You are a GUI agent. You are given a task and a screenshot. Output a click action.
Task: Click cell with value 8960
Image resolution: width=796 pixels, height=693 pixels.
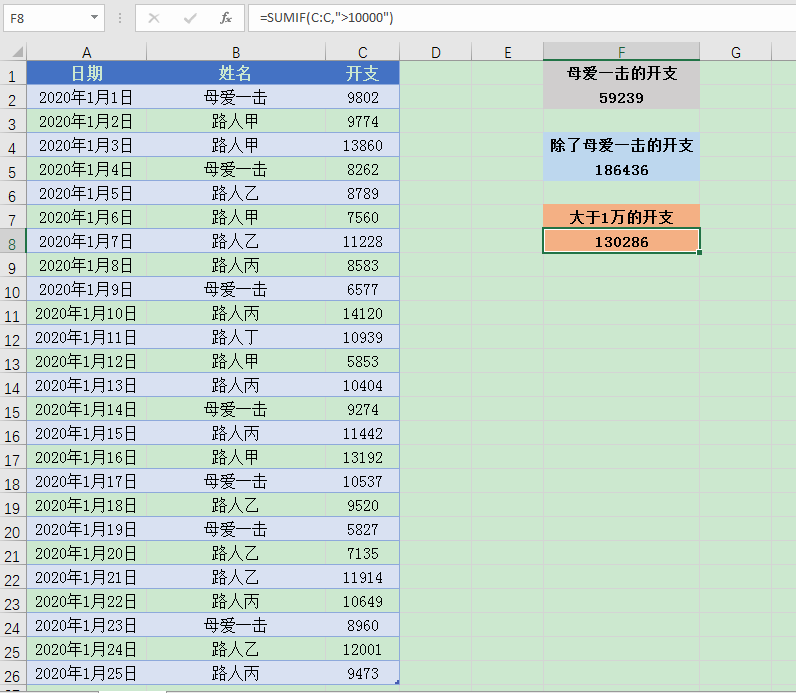(362, 625)
